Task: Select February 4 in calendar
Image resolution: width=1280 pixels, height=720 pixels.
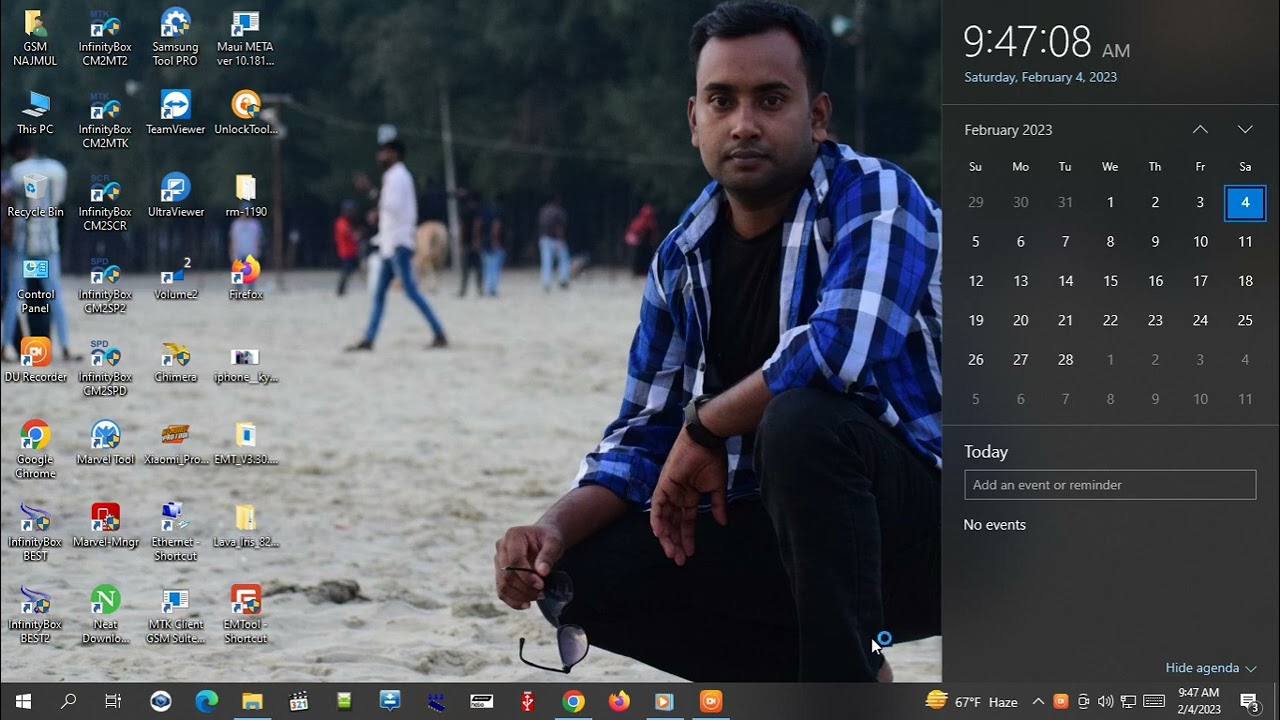Action: (x=1245, y=202)
